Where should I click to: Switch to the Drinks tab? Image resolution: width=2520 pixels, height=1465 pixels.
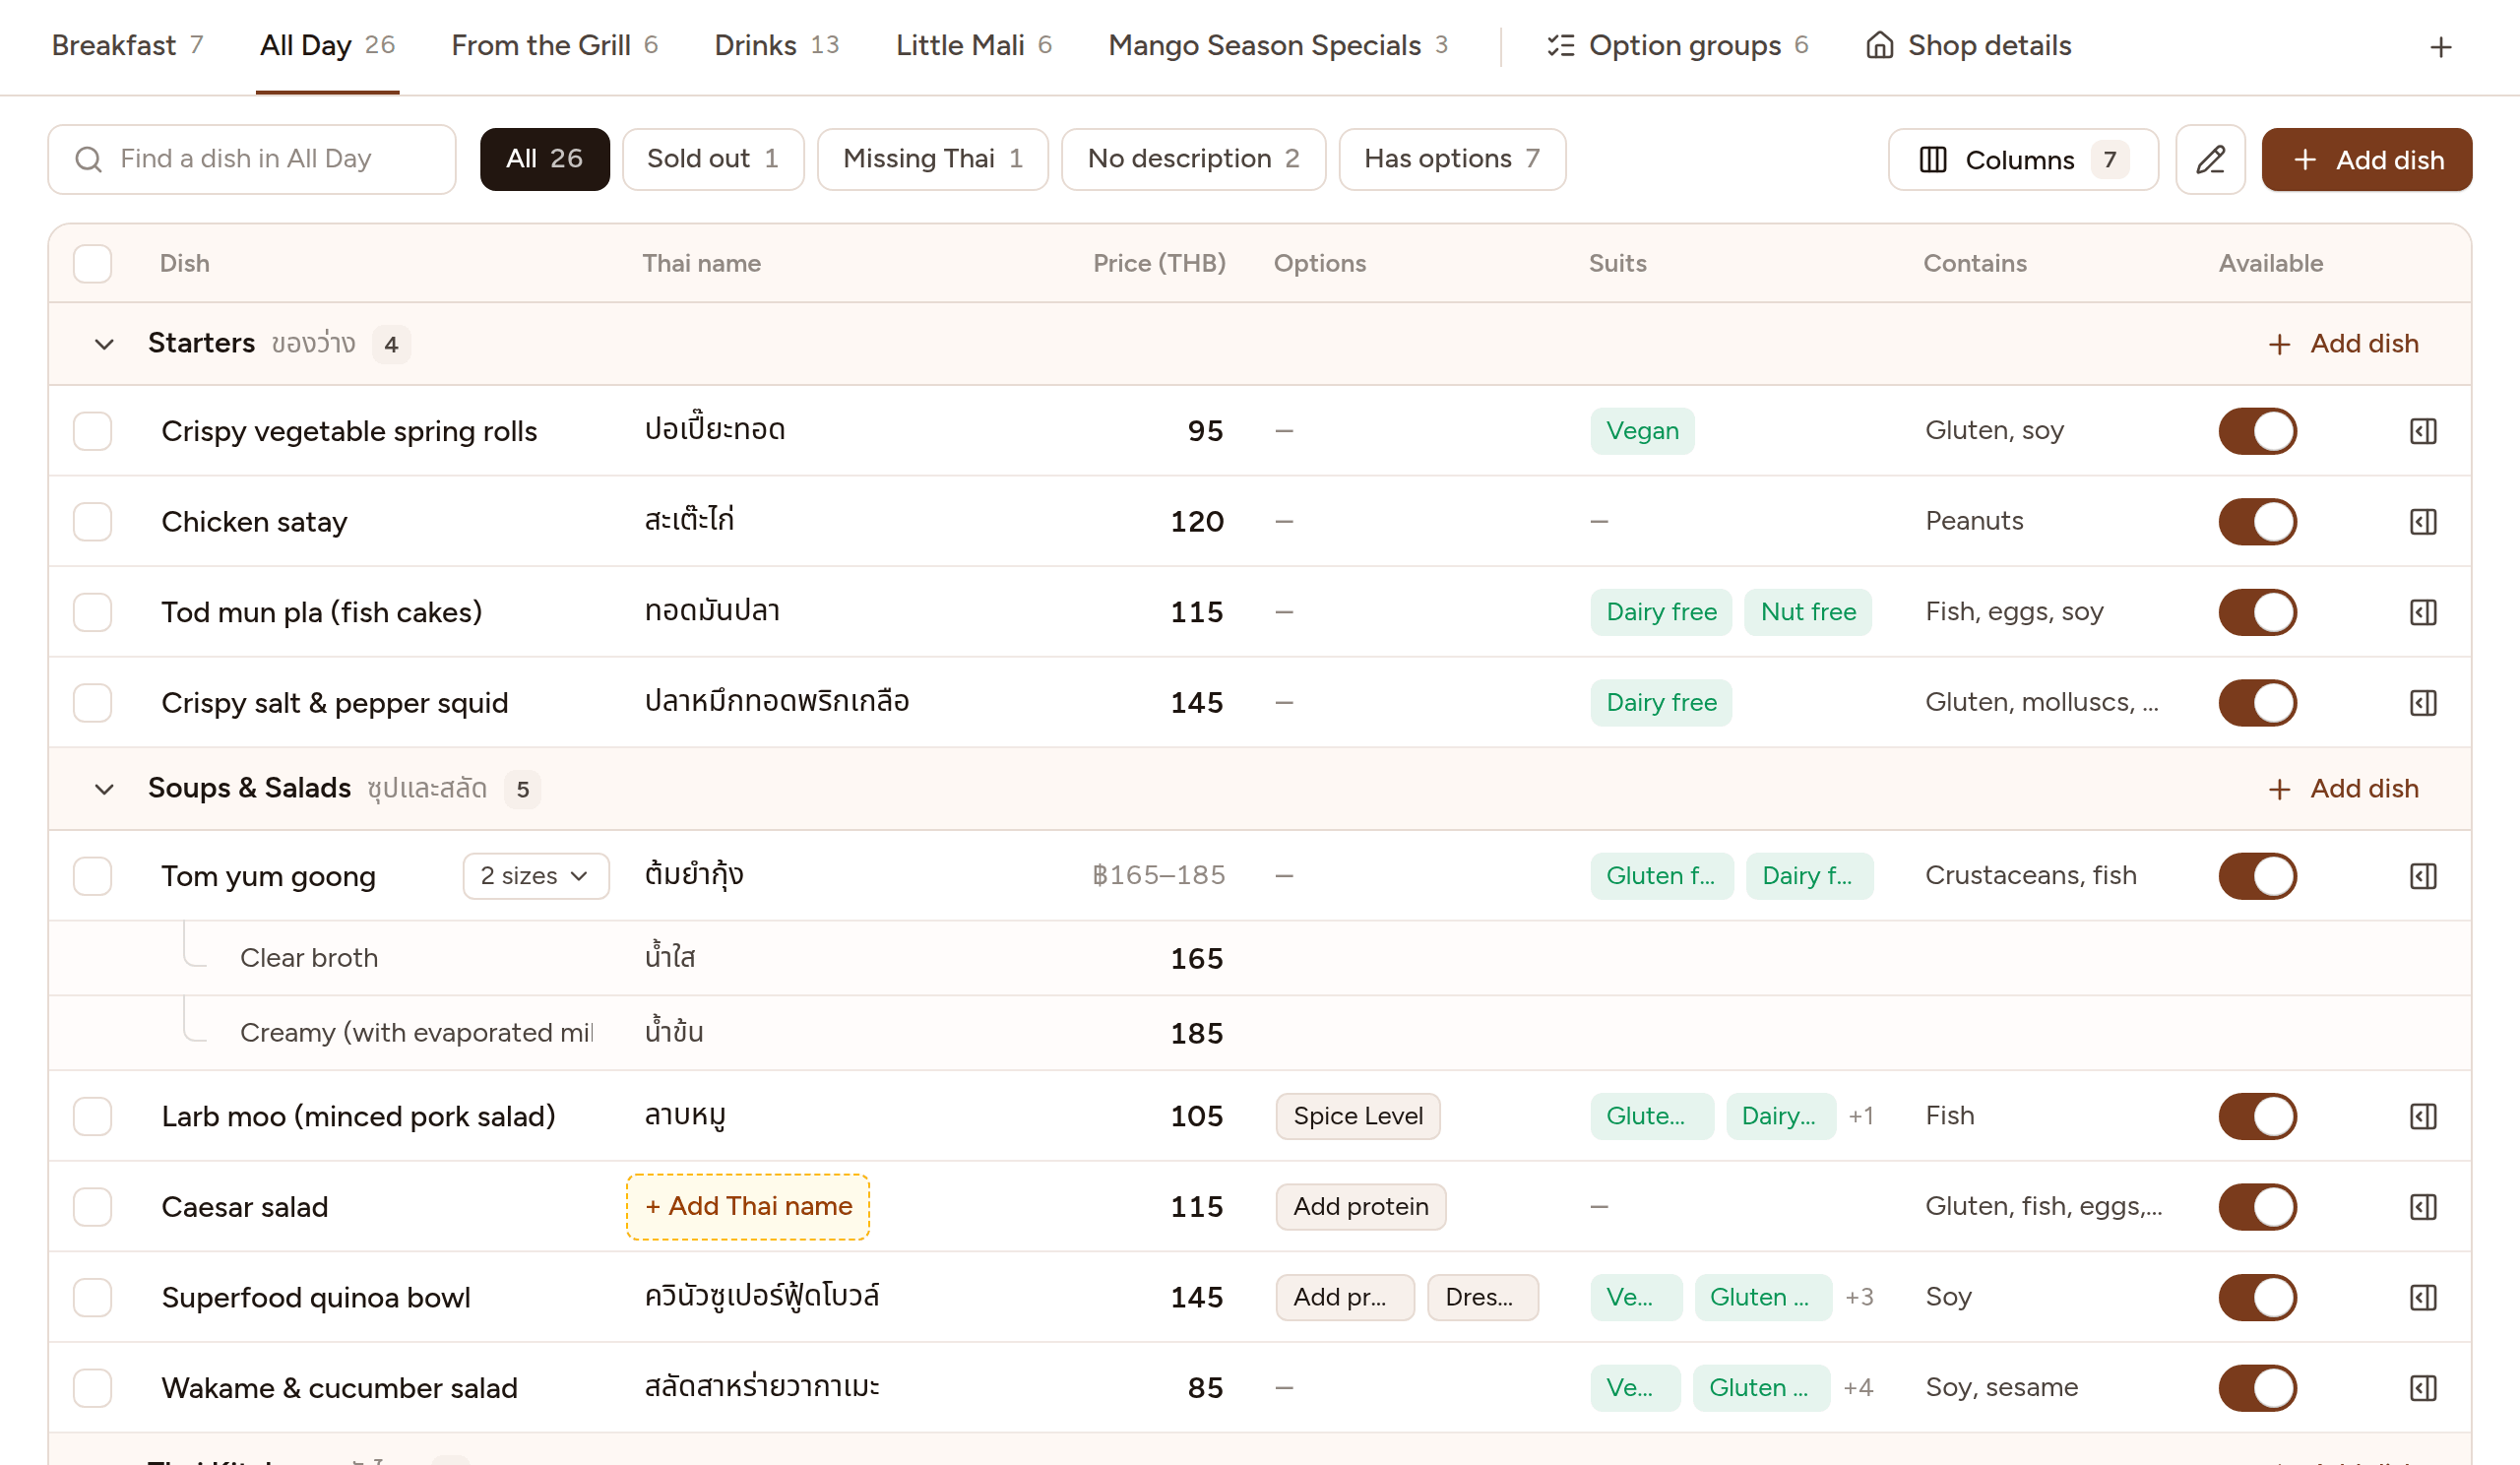pos(776,45)
